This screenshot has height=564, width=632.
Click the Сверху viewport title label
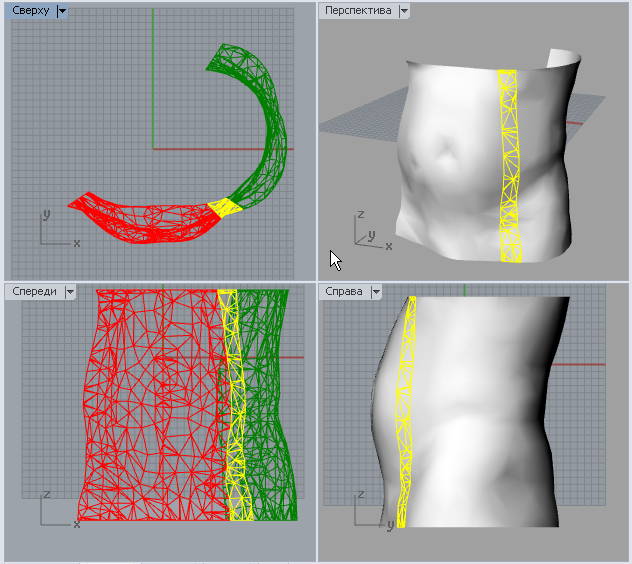[31, 10]
